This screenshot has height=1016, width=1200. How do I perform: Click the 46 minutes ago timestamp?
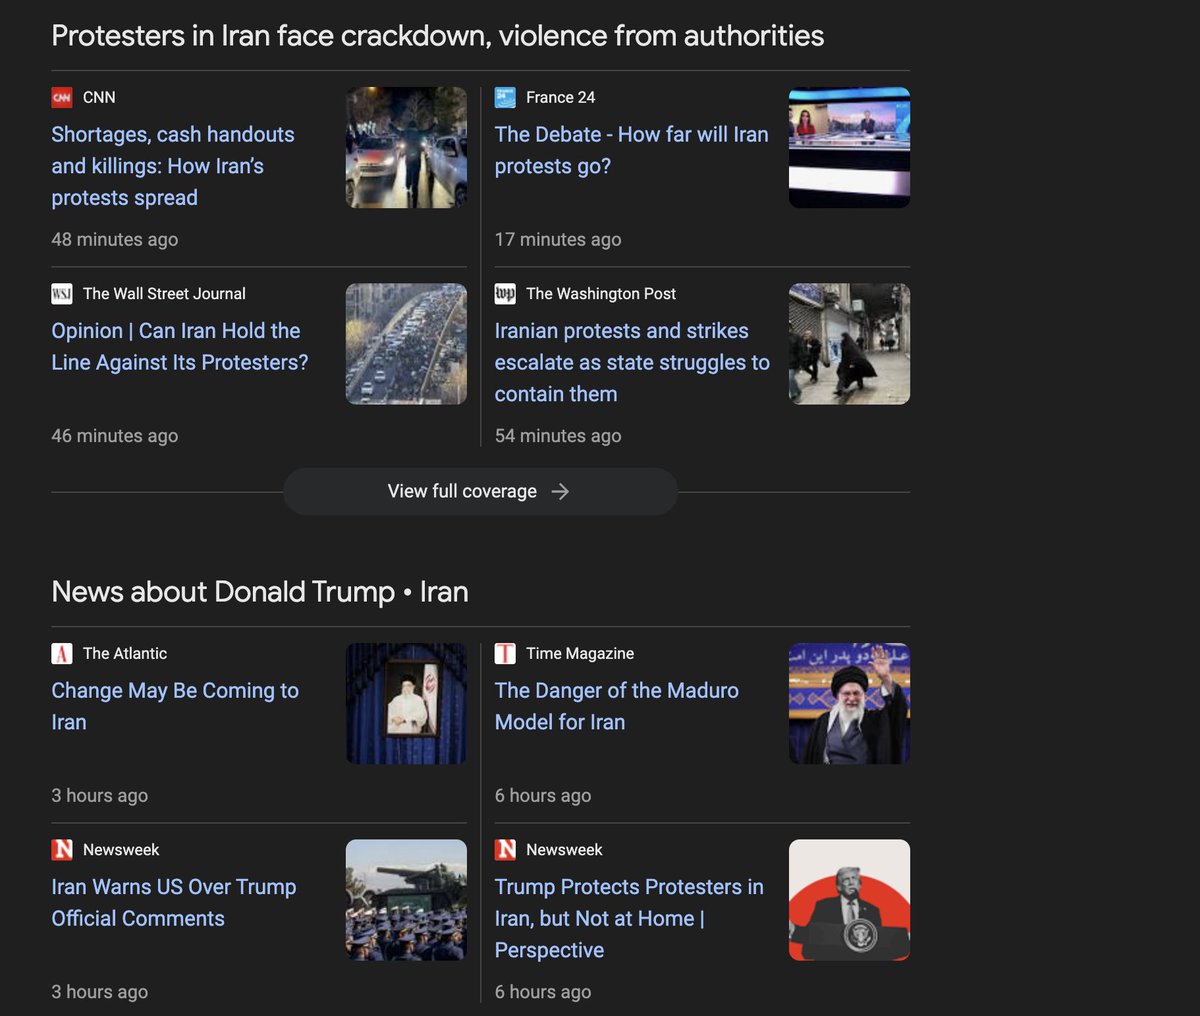point(115,435)
